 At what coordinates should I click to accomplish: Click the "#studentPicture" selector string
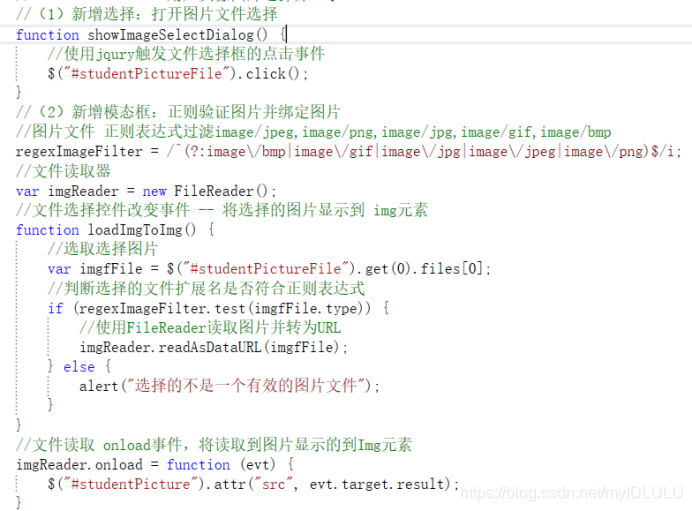point(131,484)
